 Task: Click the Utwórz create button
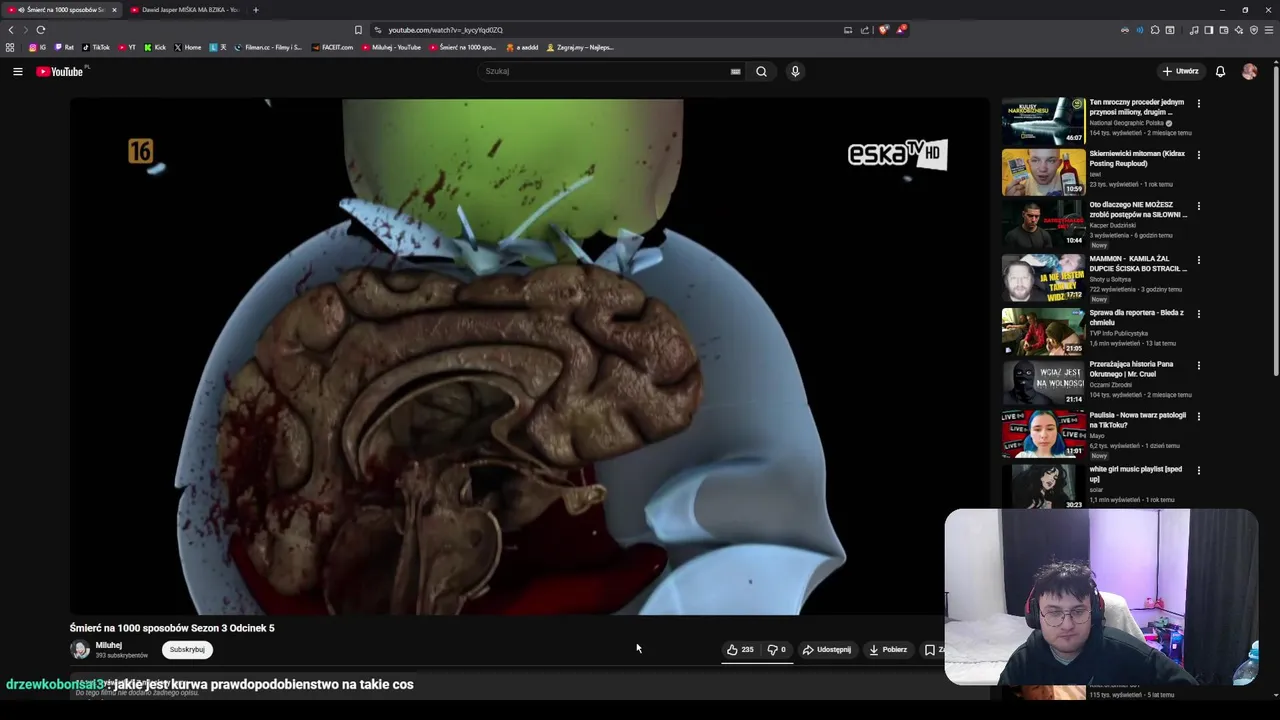tap(1180, 71)
